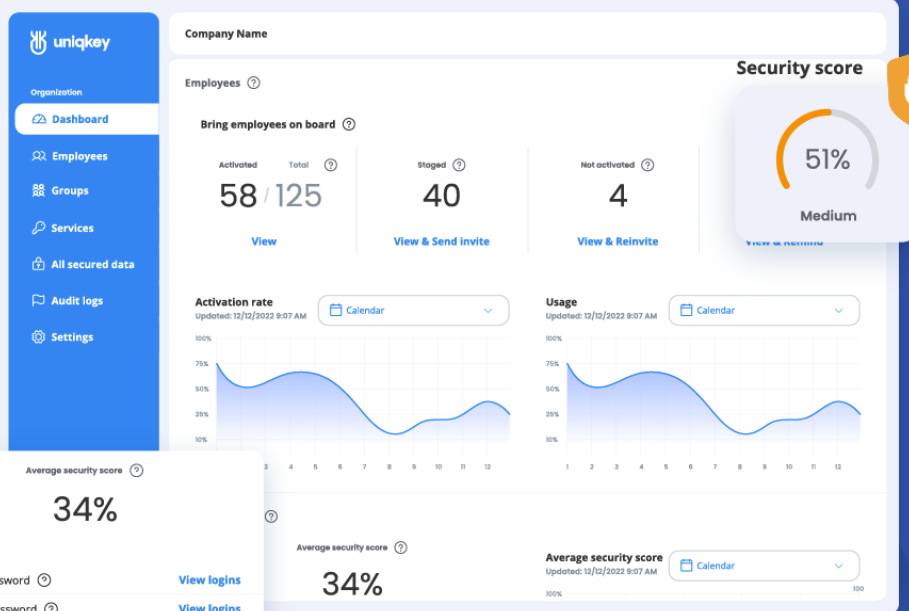Expand the Usage Calendar selector
The width and height of the screenshot is (909, 611).
[763, 310]
